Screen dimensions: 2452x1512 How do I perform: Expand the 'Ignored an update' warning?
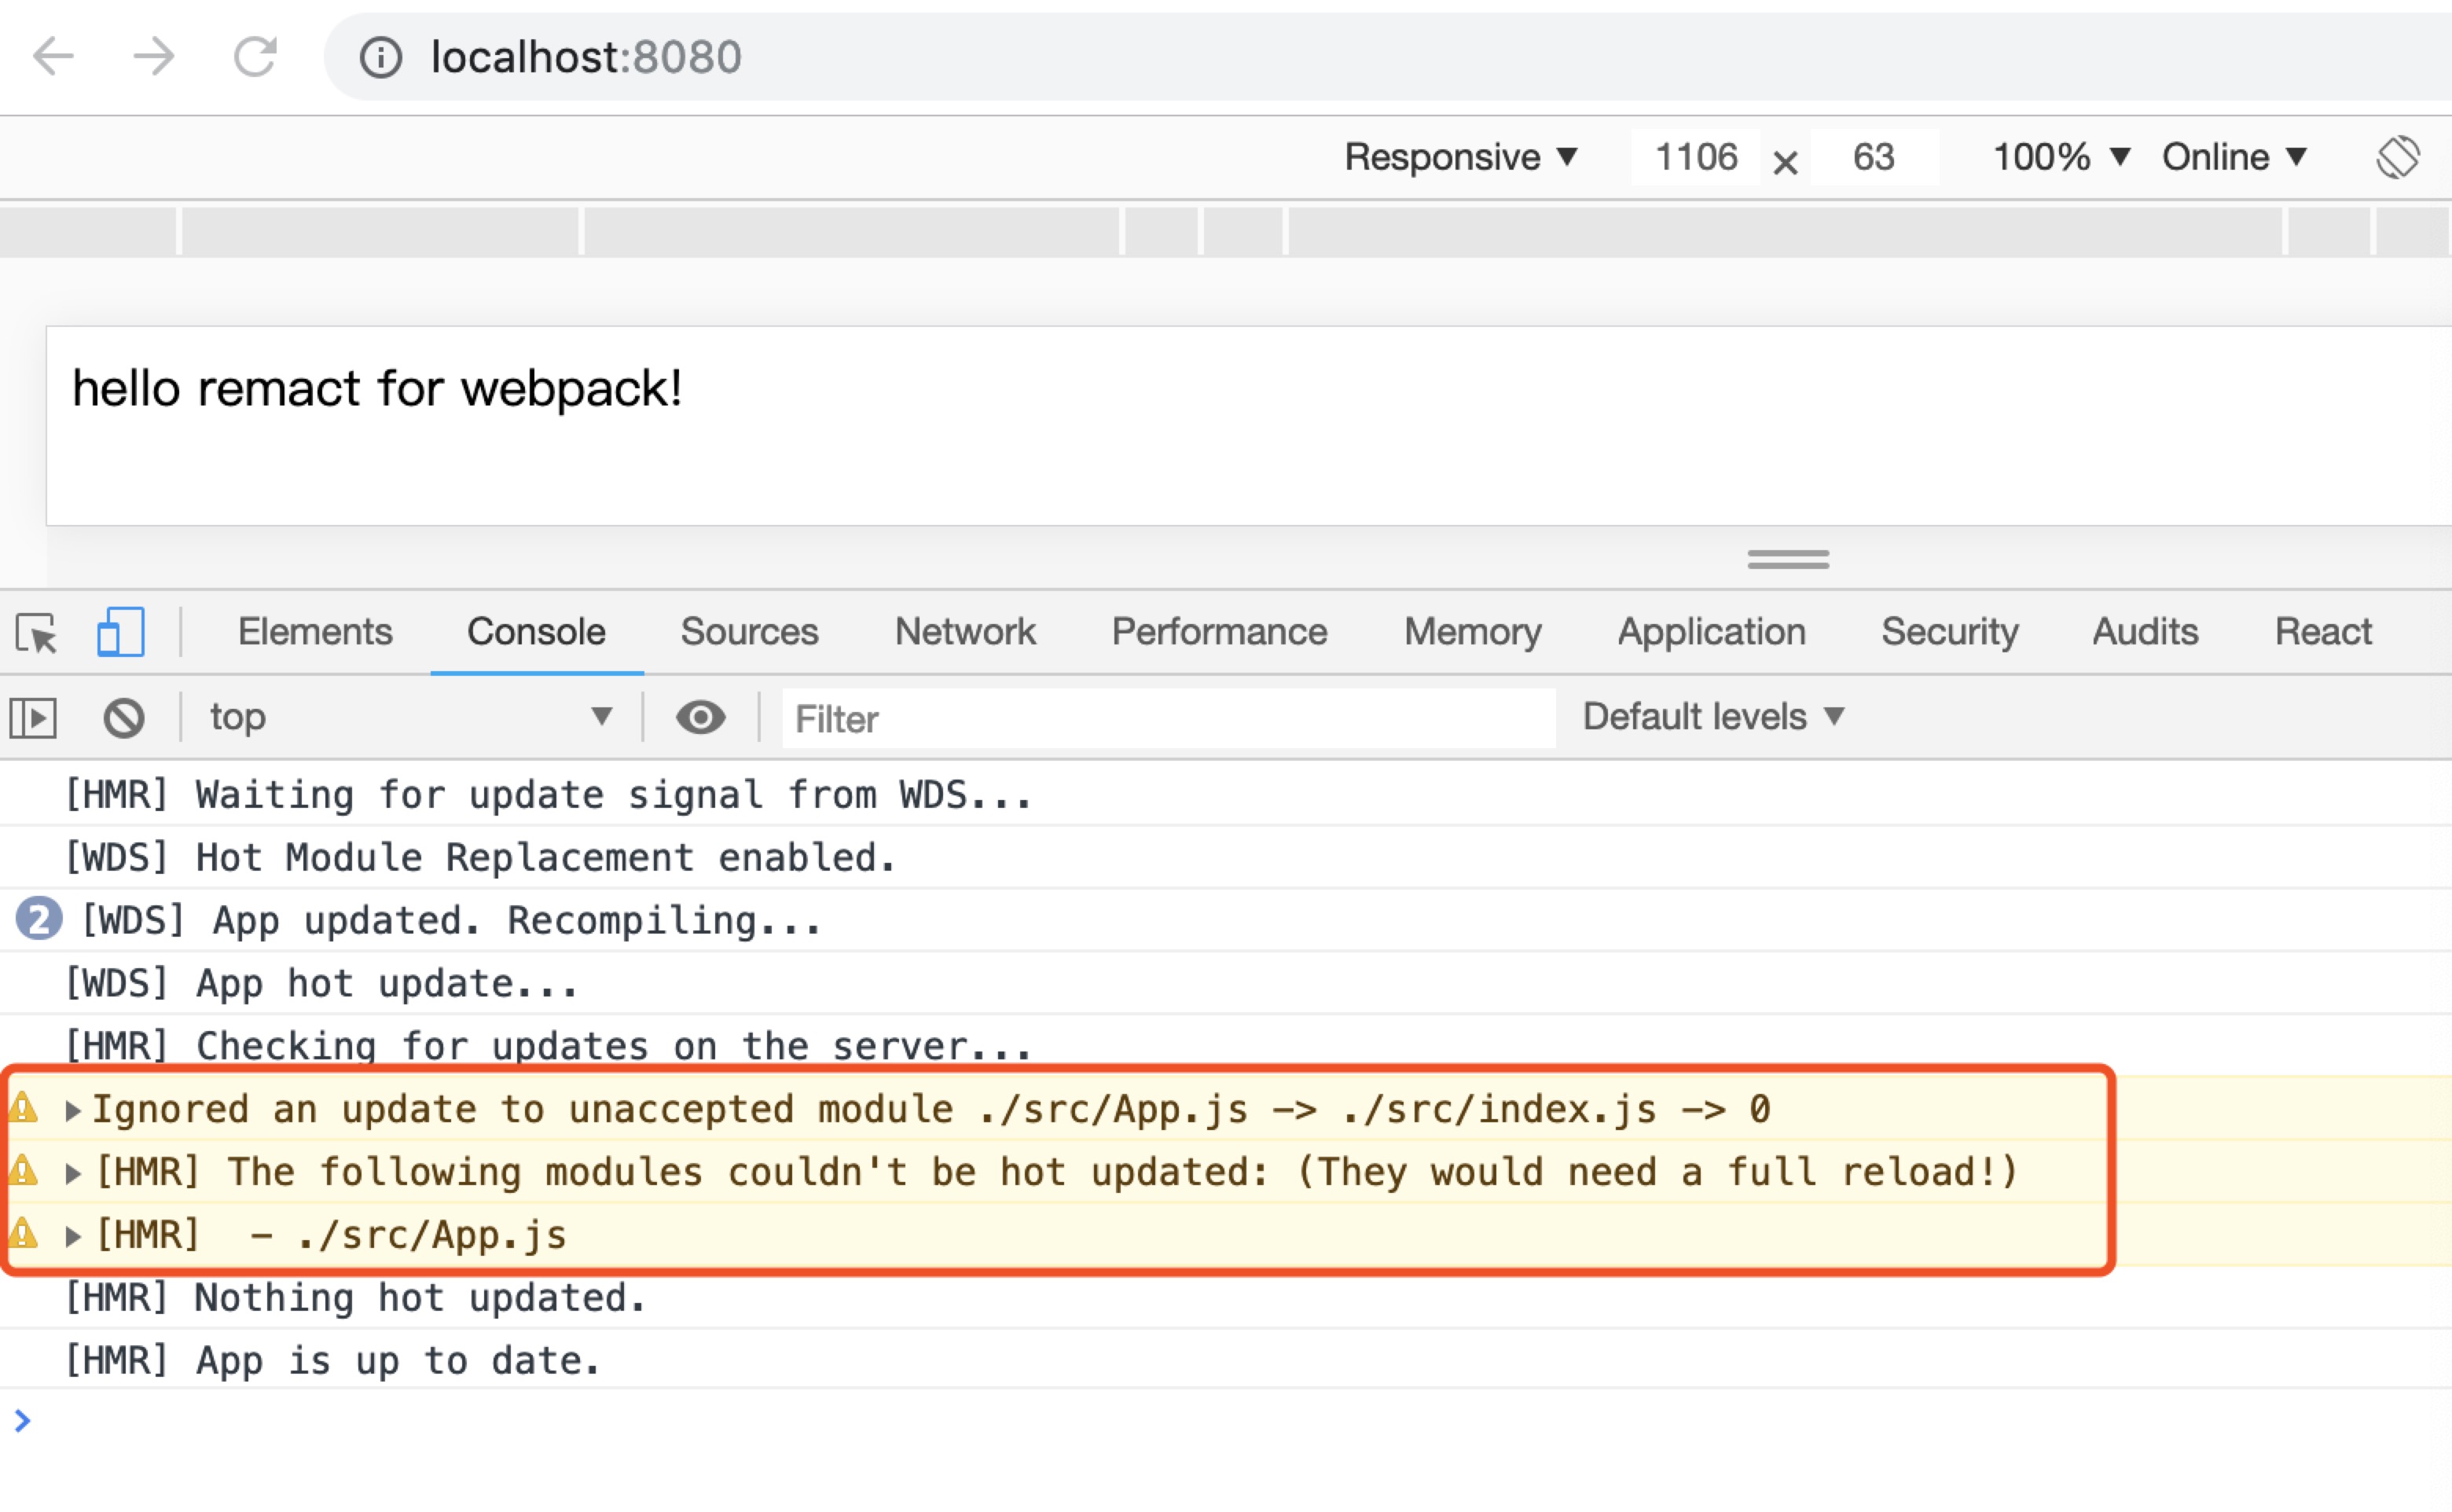click(x=72, y=1110)
